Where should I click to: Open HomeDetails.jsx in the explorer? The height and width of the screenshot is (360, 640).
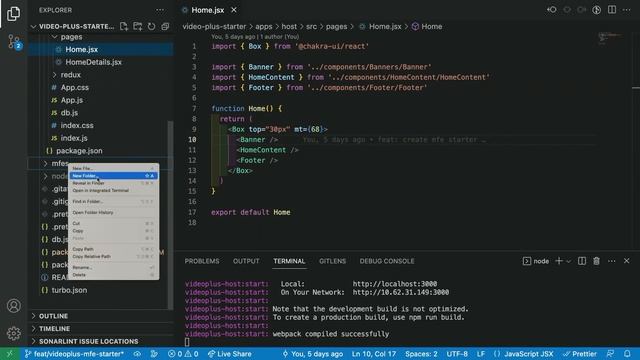(x=93, y=62)
